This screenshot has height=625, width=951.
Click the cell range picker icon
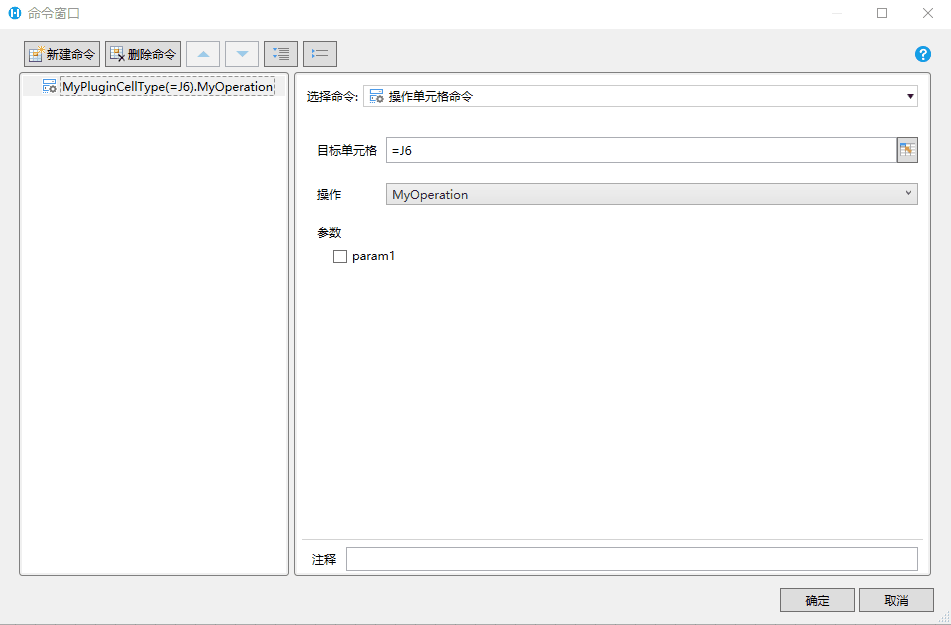[x=907, y=150]
